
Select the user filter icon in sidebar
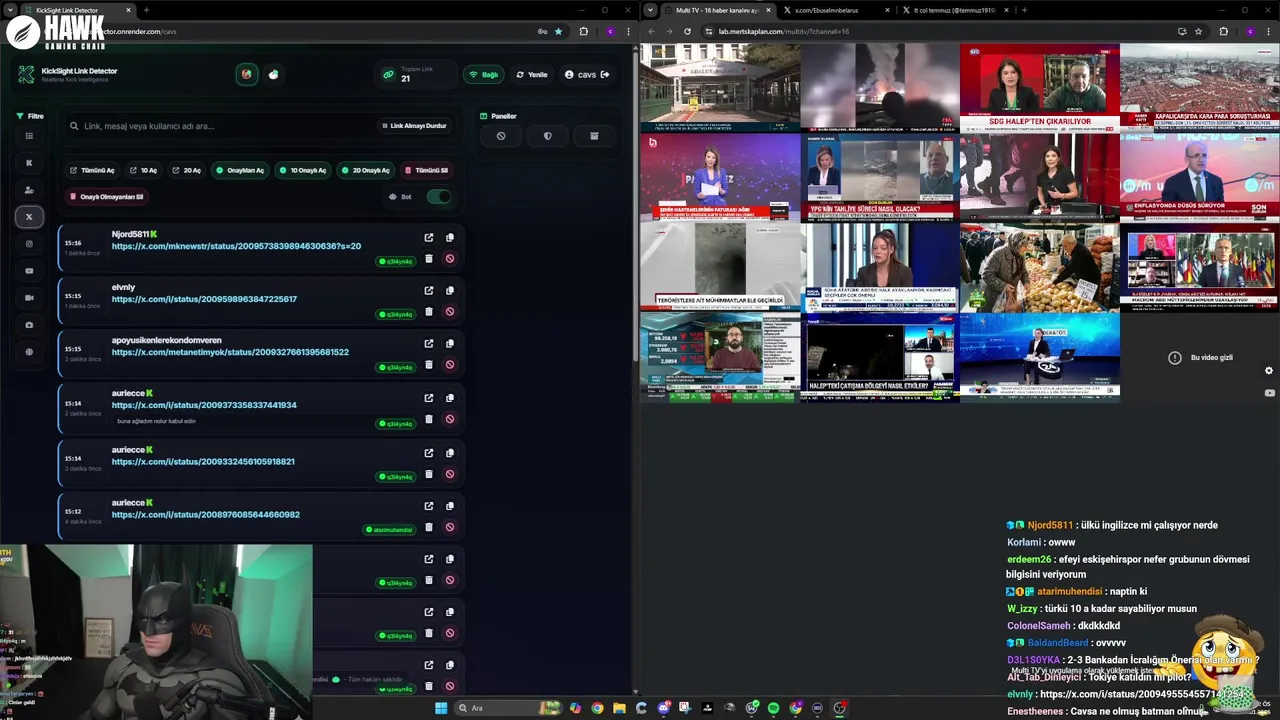coord(29,190)
